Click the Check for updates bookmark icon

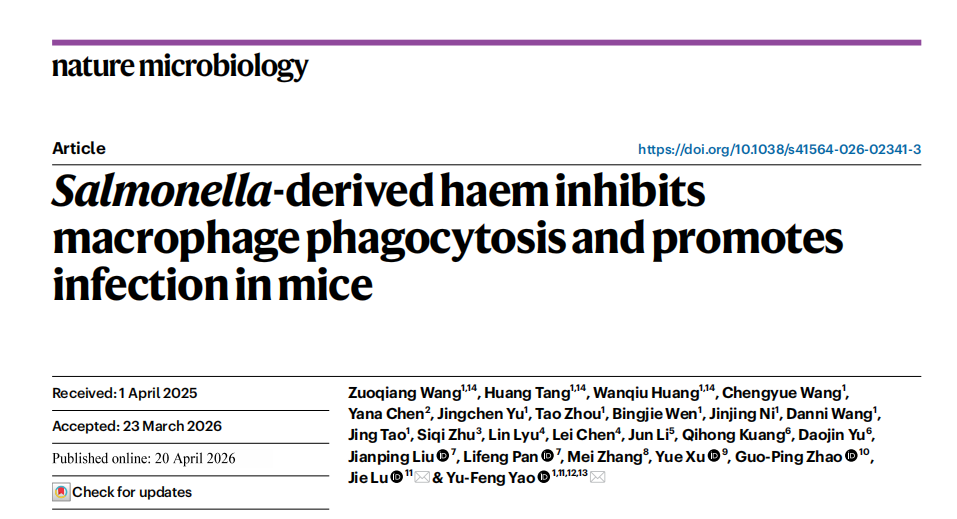[x=61, y=492]
